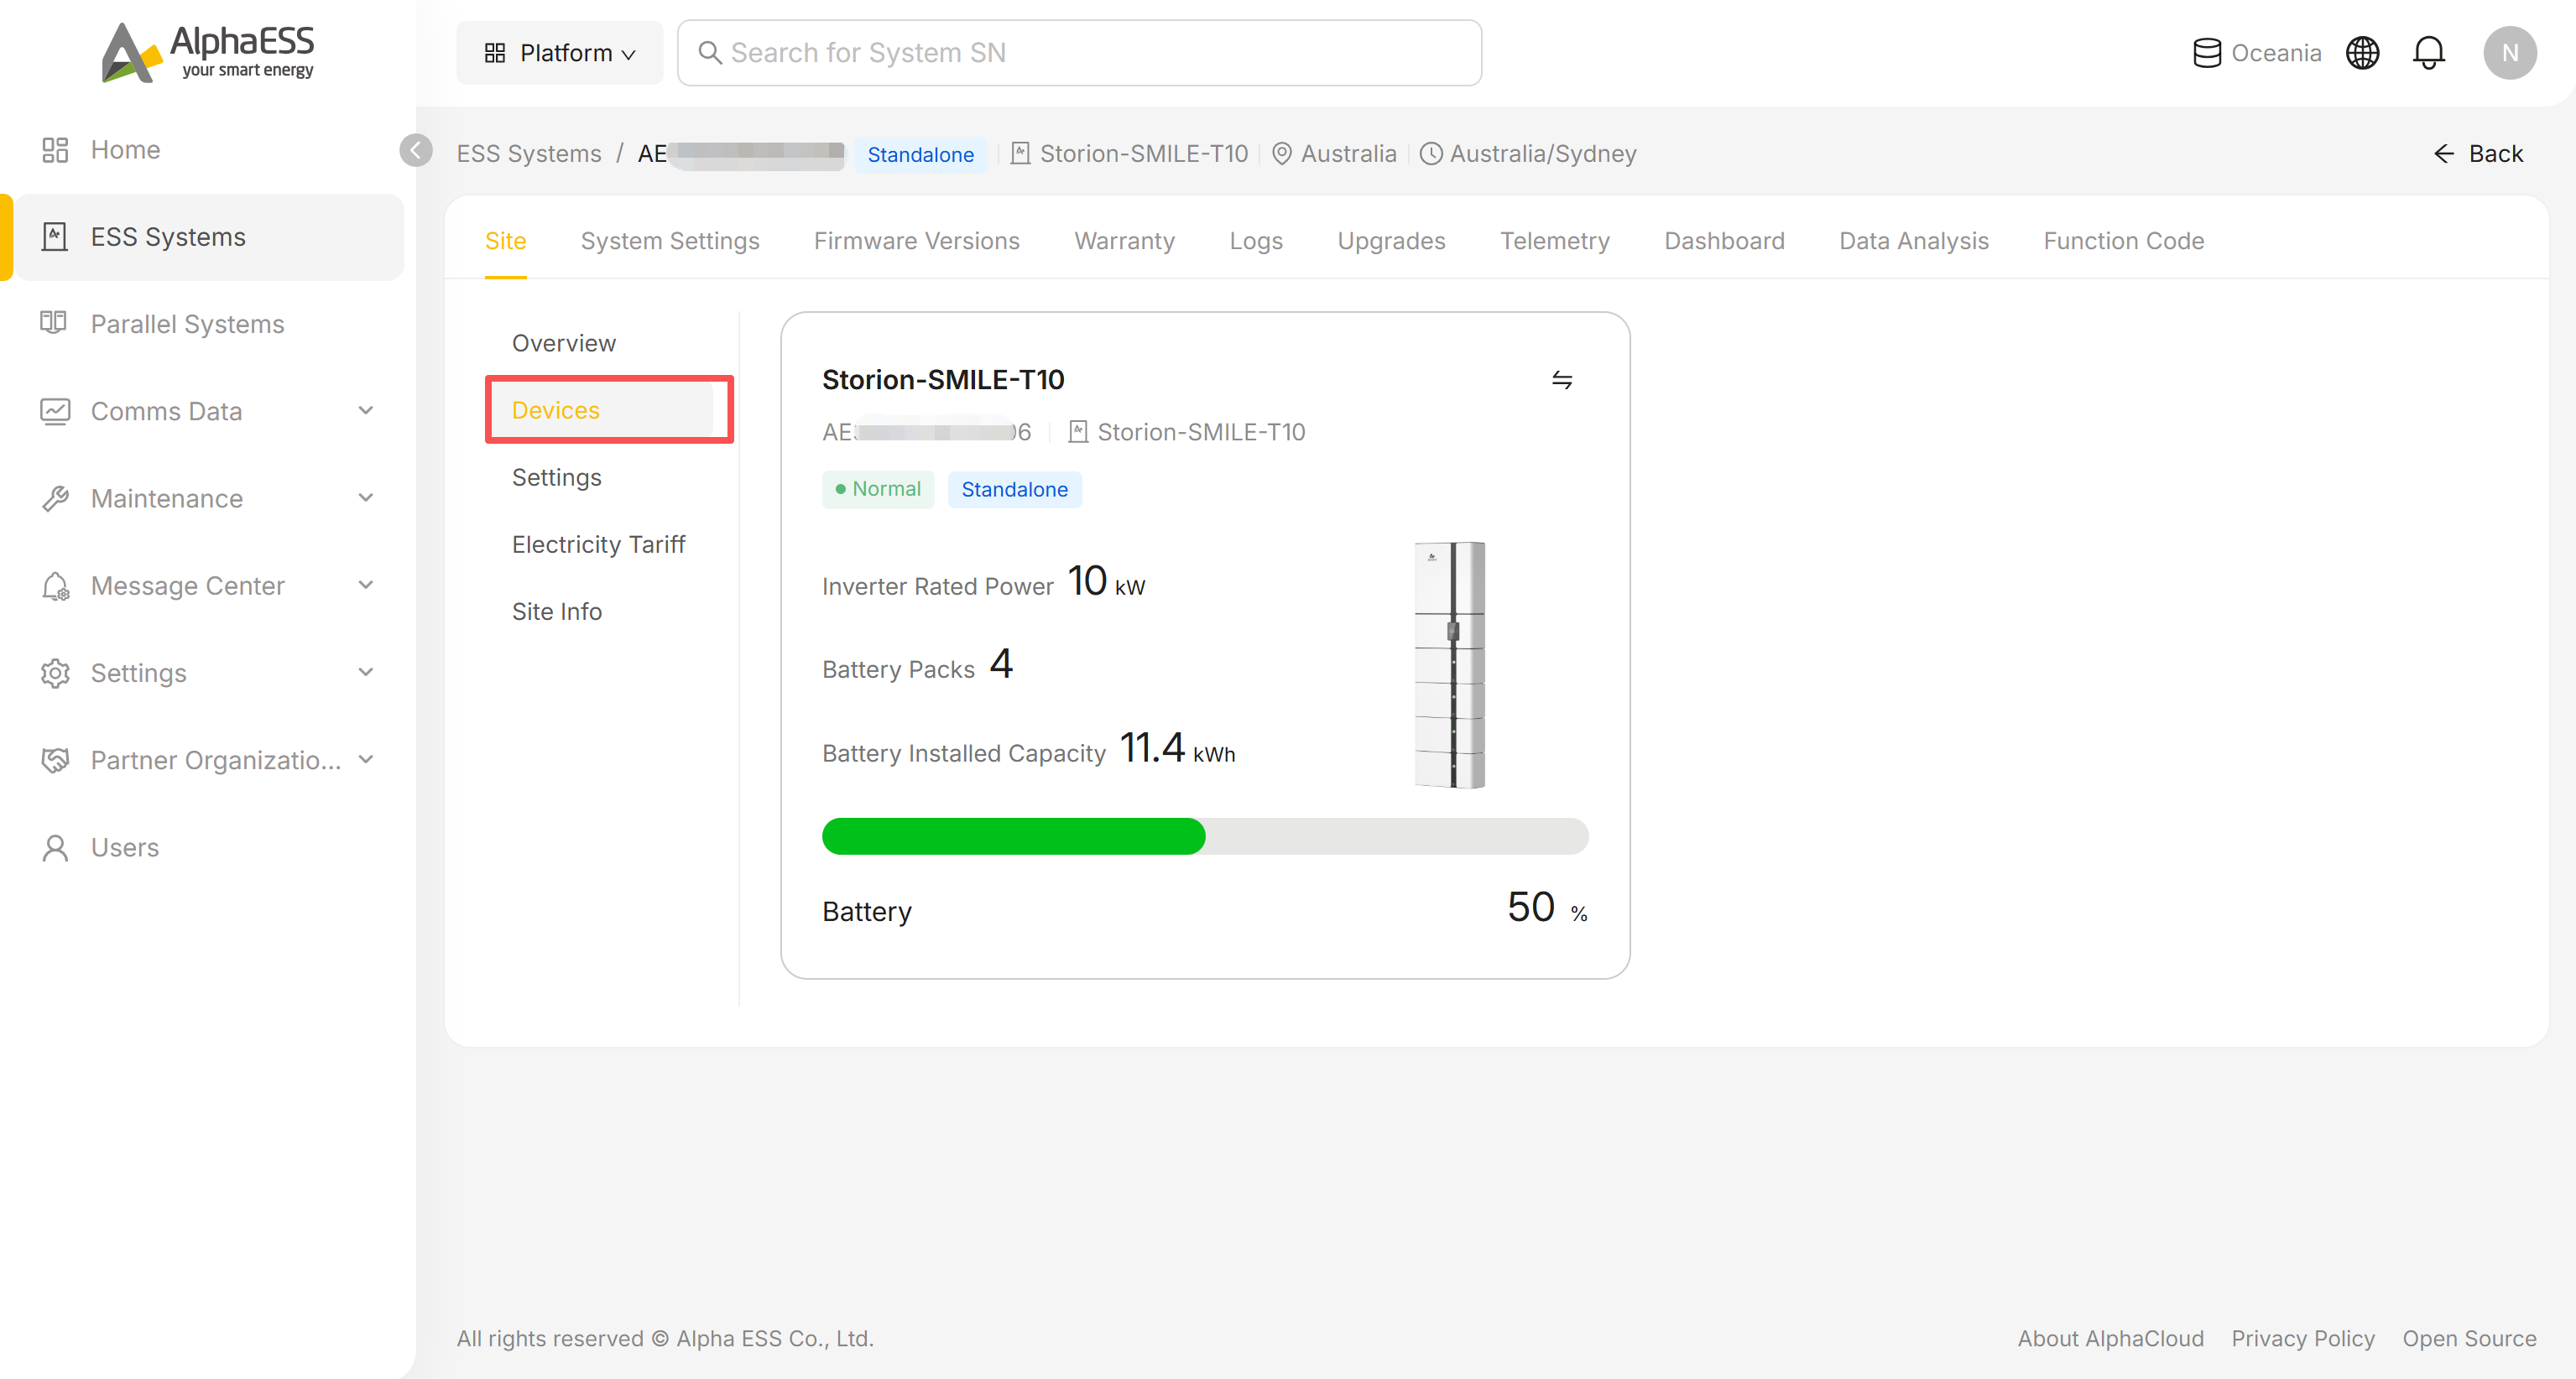
Task: Switch to the System Settings tab
Action: point(670,241)
